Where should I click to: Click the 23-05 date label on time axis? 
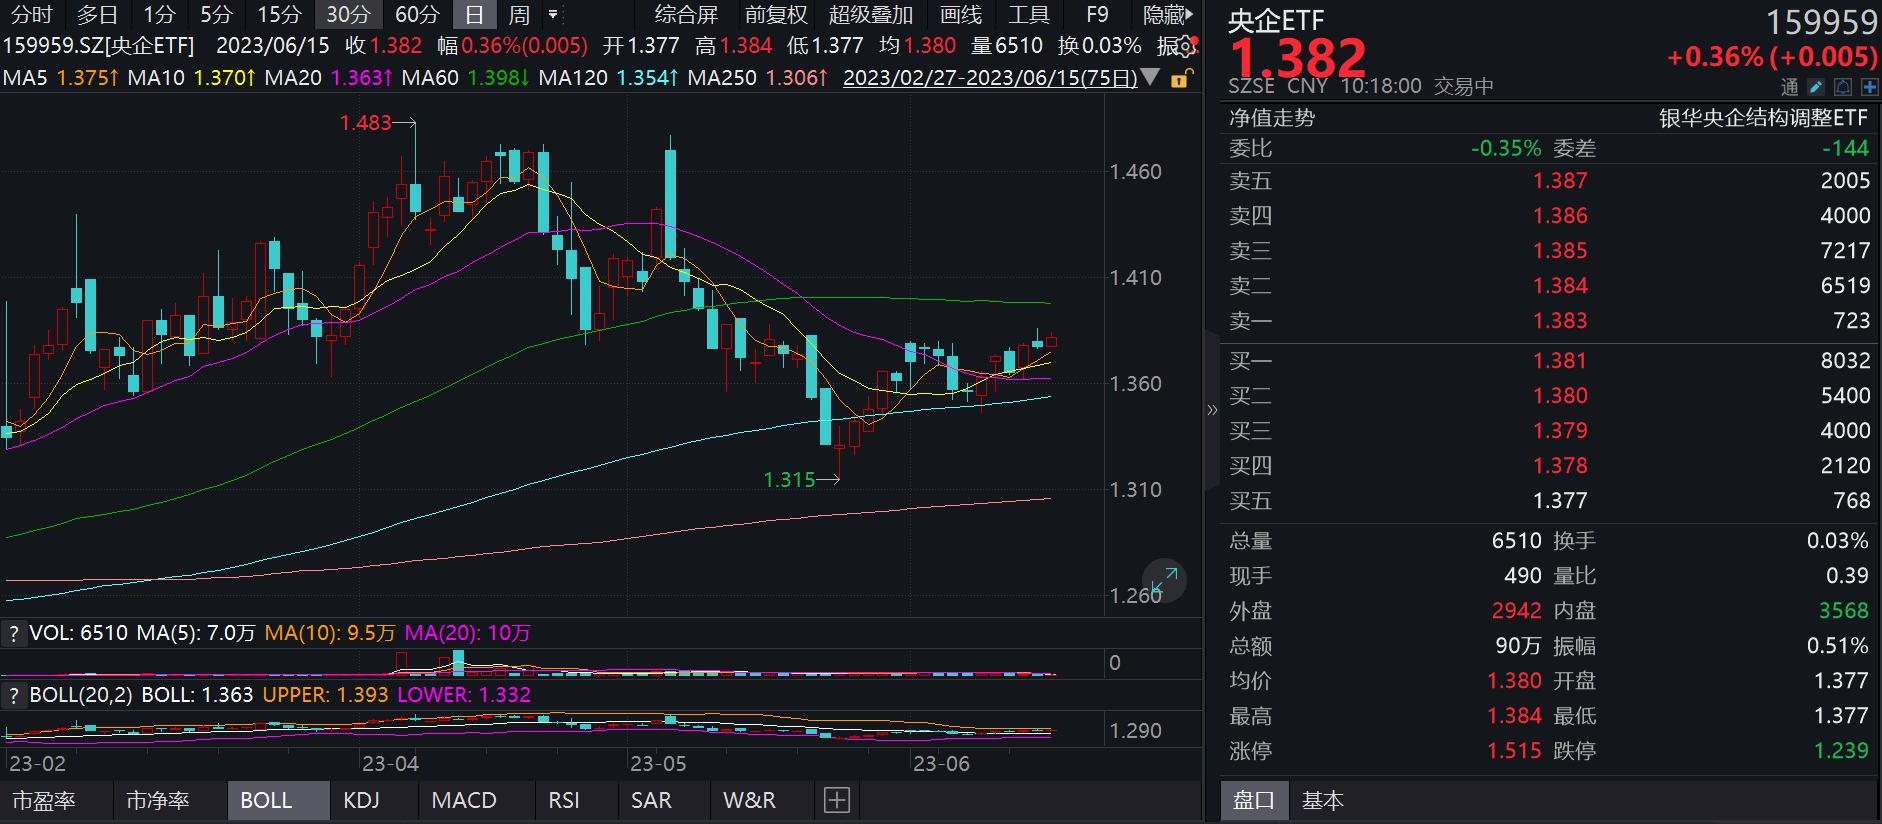pyautogui.click(x=658, y=764)
